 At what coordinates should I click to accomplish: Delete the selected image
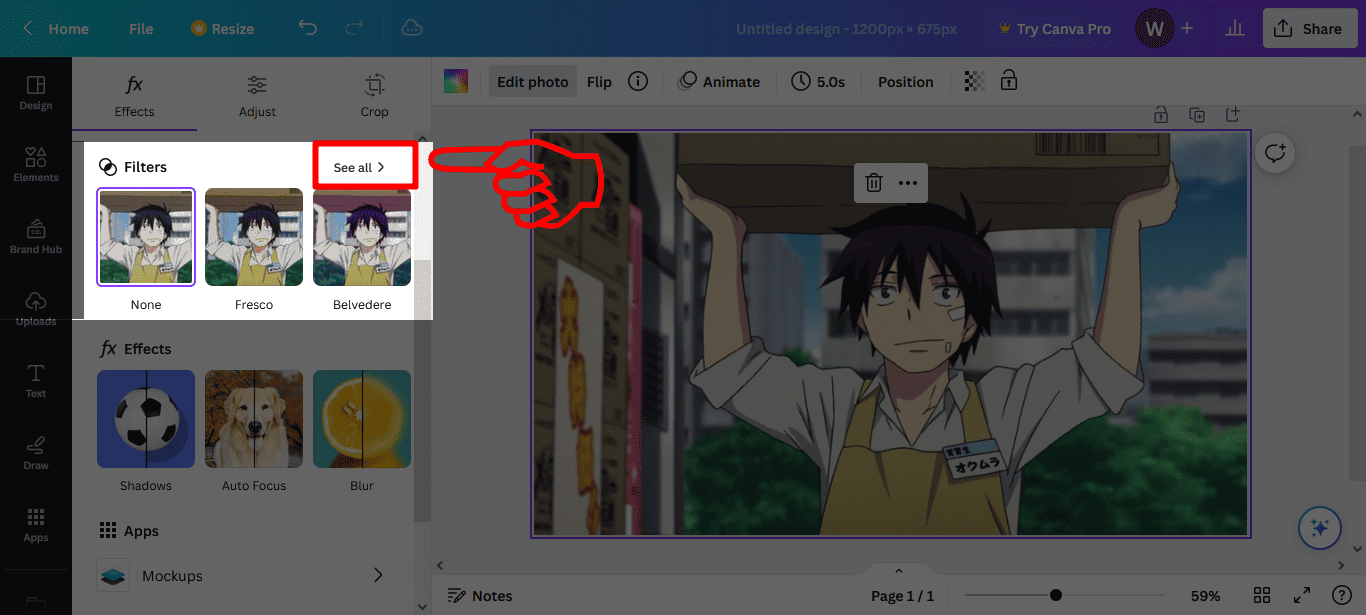tap(874, 183)
